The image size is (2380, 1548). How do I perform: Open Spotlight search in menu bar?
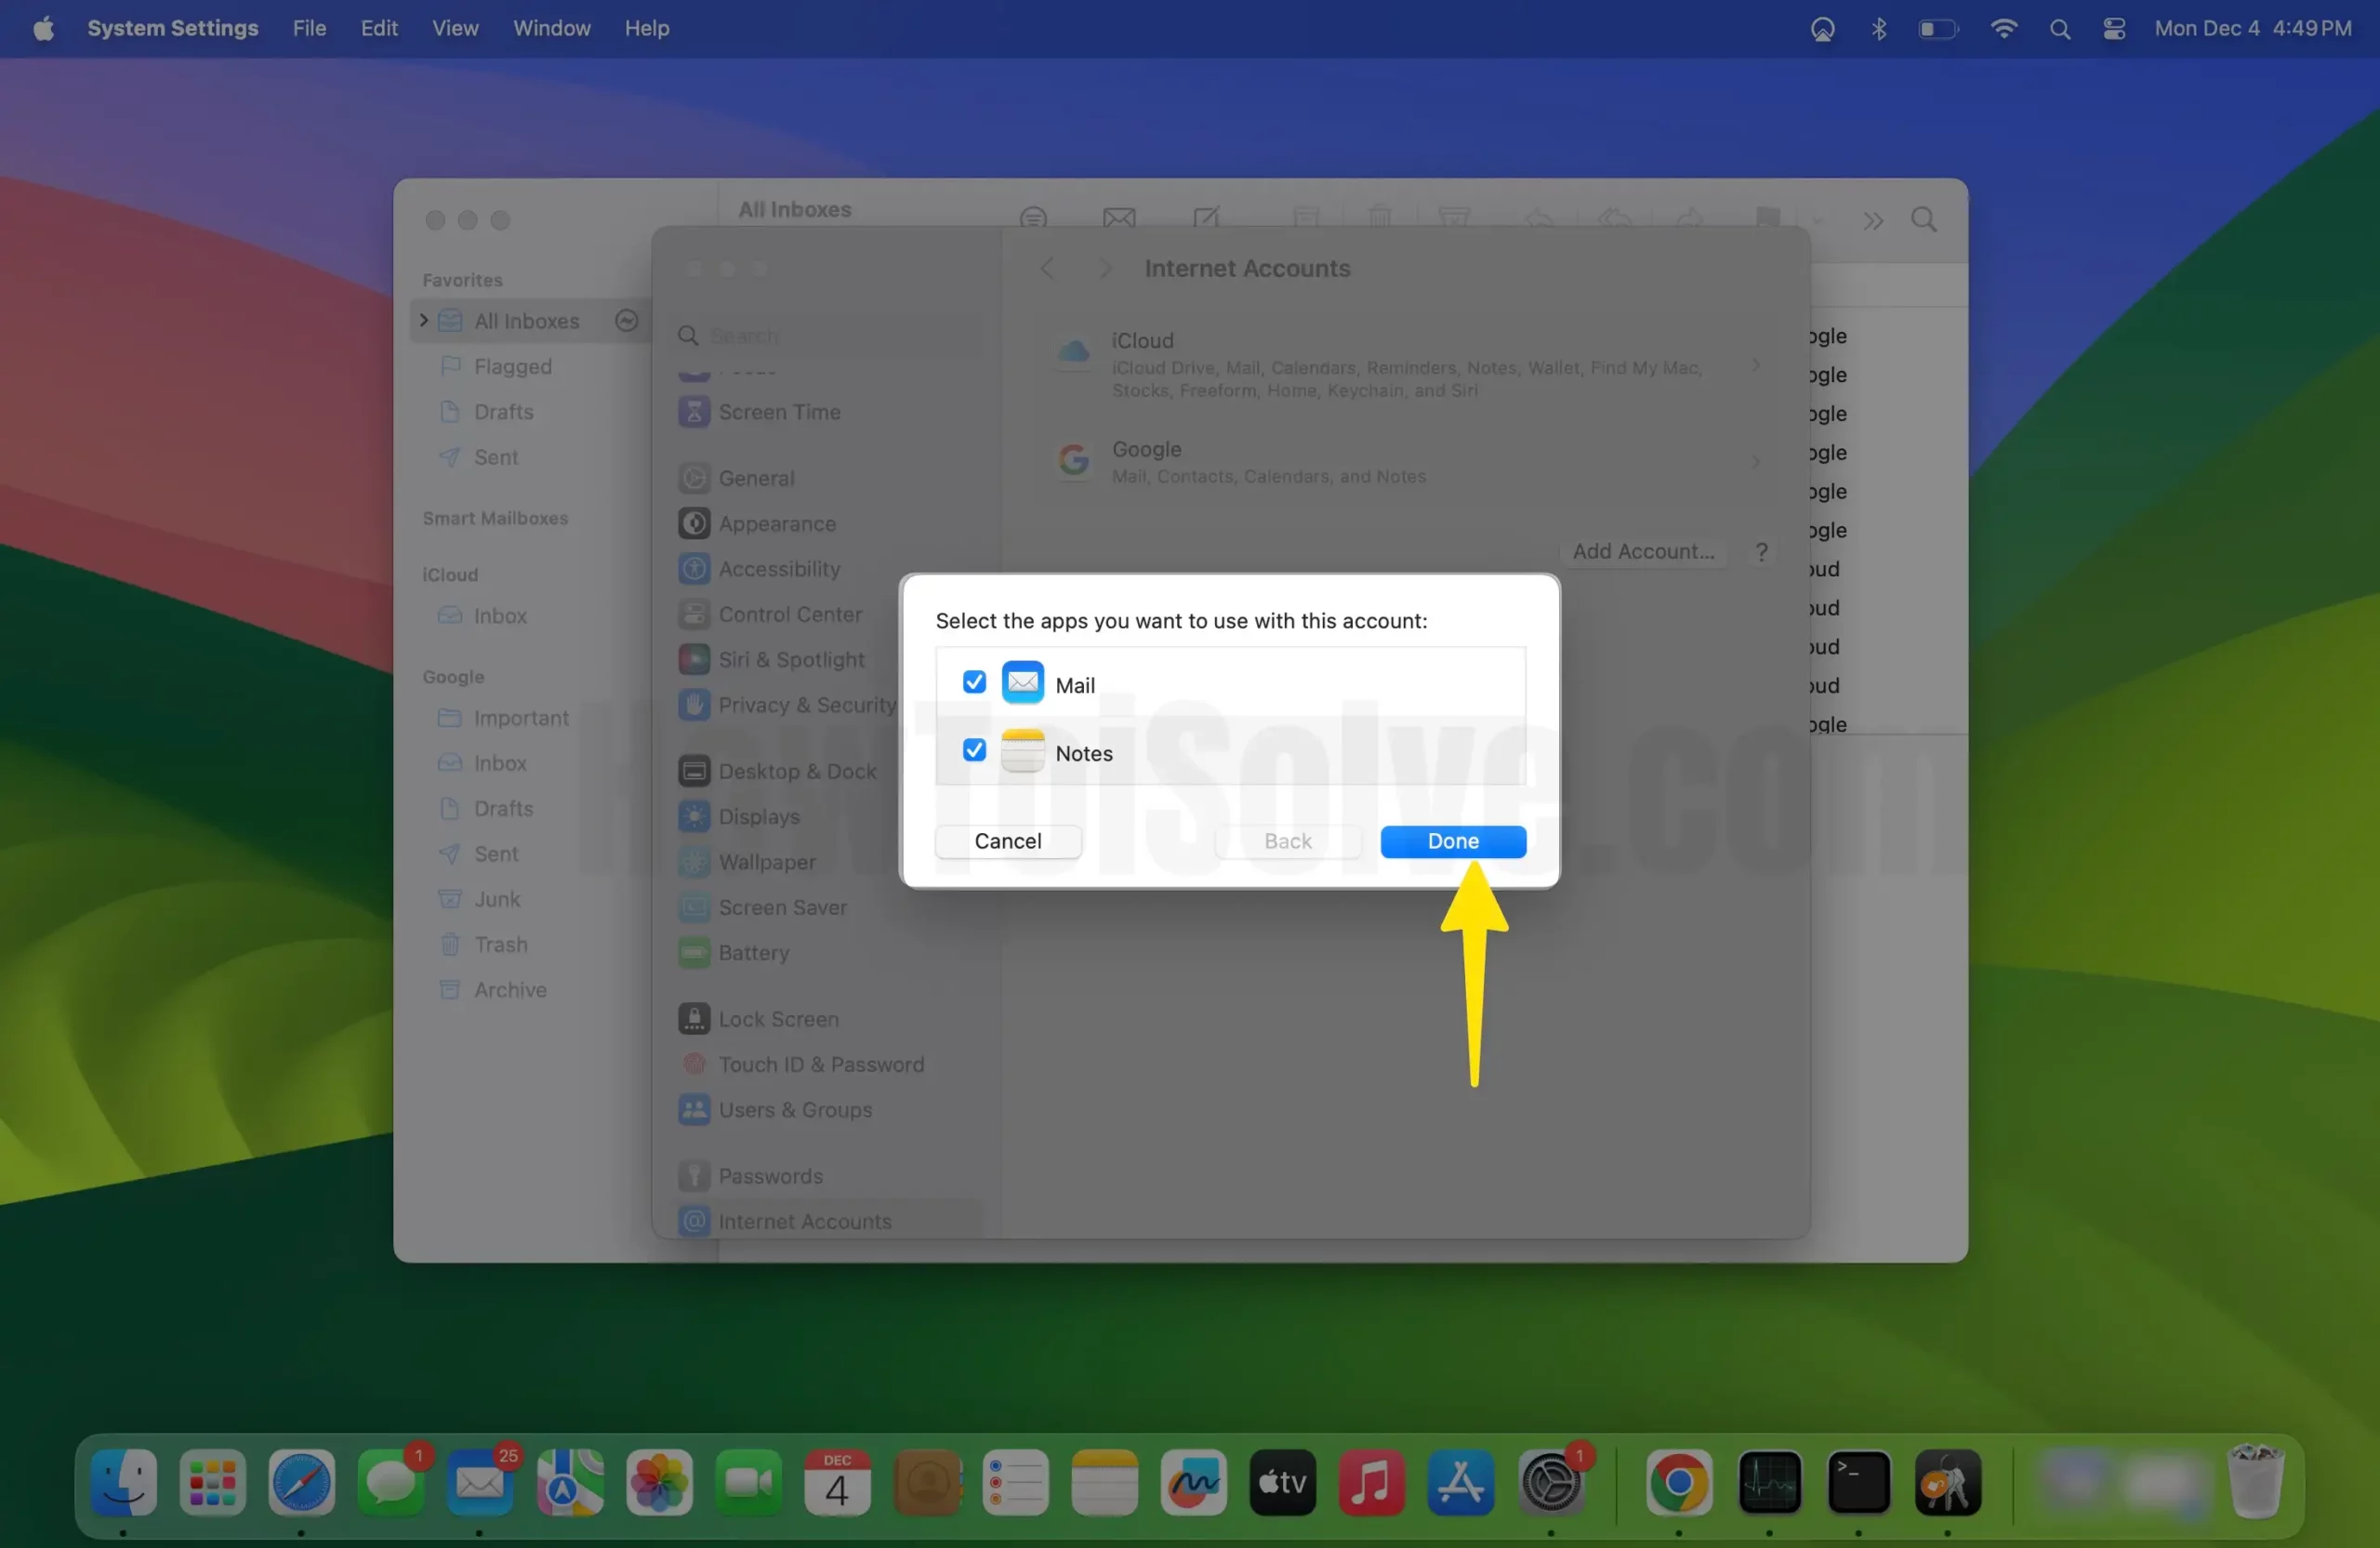(2059, 29)
